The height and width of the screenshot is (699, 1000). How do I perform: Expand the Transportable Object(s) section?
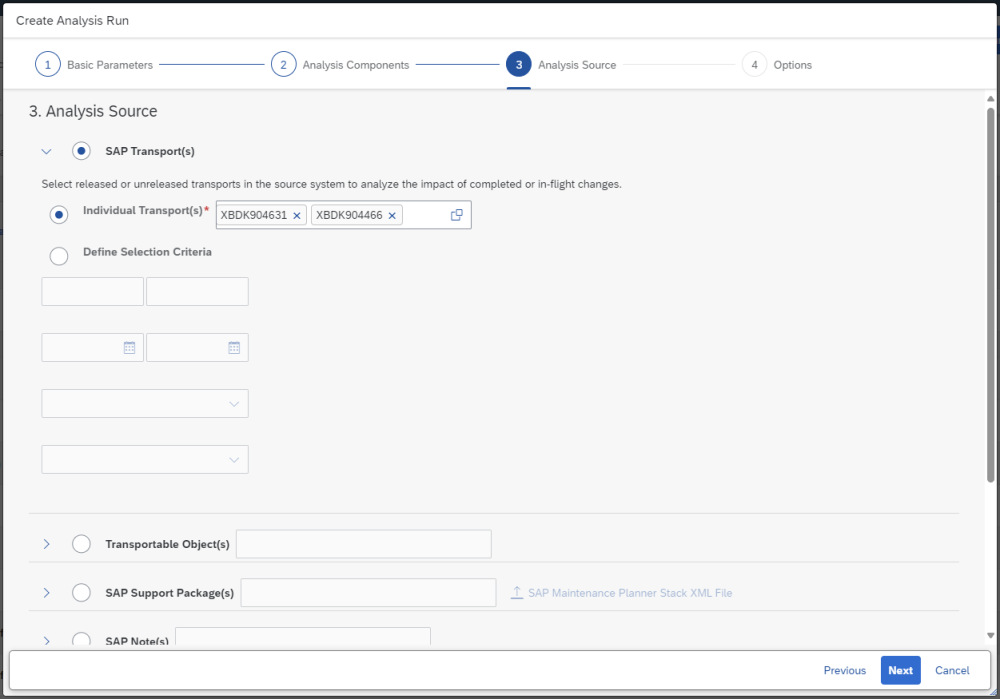coord(46,544)
